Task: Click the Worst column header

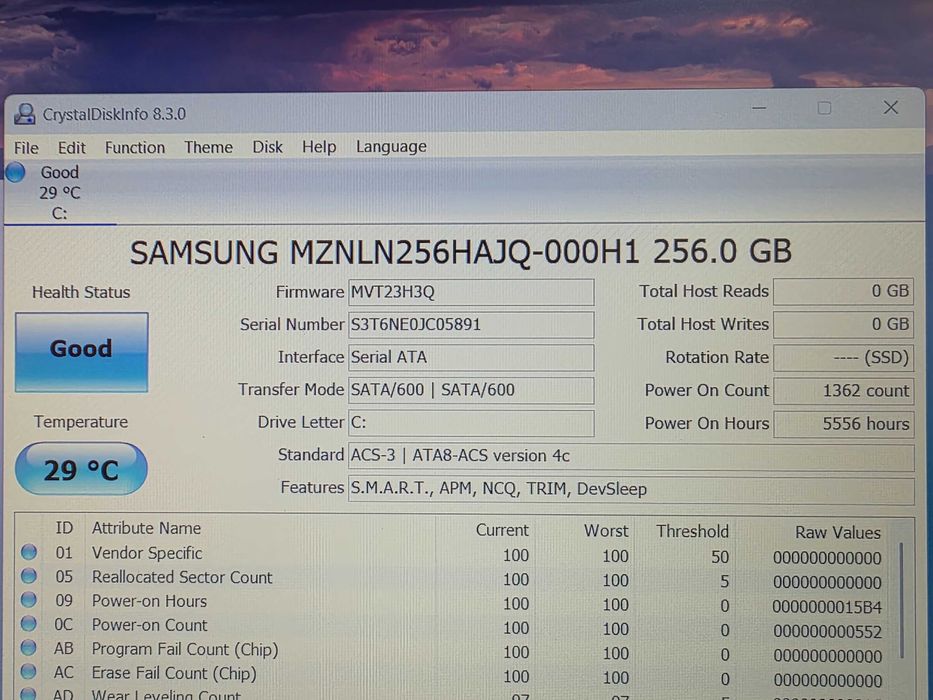Action: (x=606, y=530)
